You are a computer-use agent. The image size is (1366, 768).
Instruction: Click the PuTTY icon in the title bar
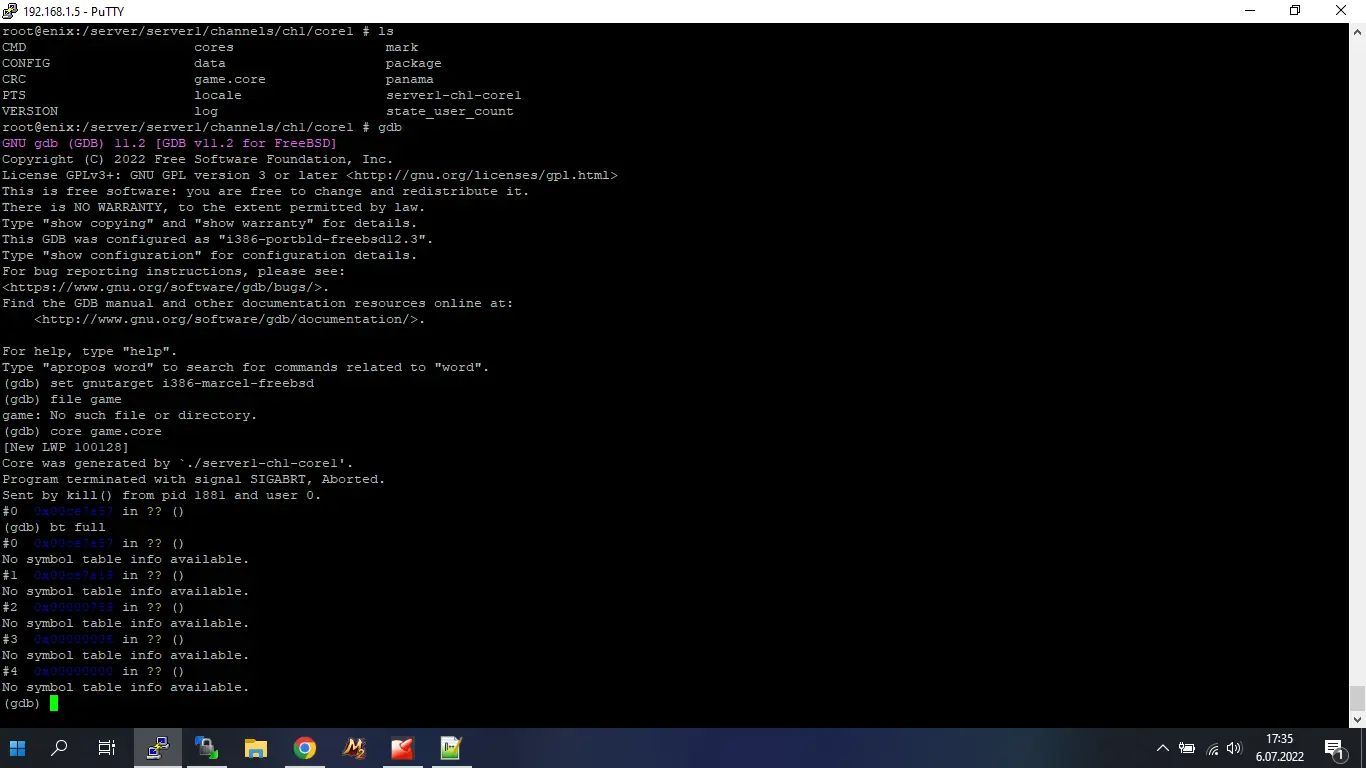(10, 10)
